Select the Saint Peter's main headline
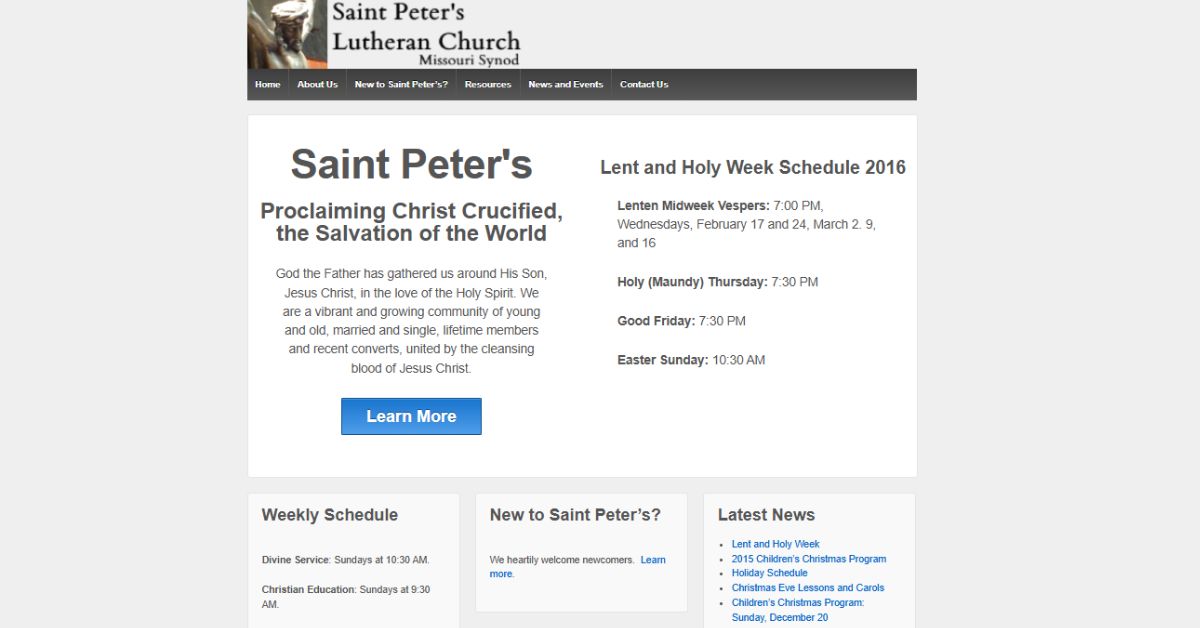 pos(411,164)
